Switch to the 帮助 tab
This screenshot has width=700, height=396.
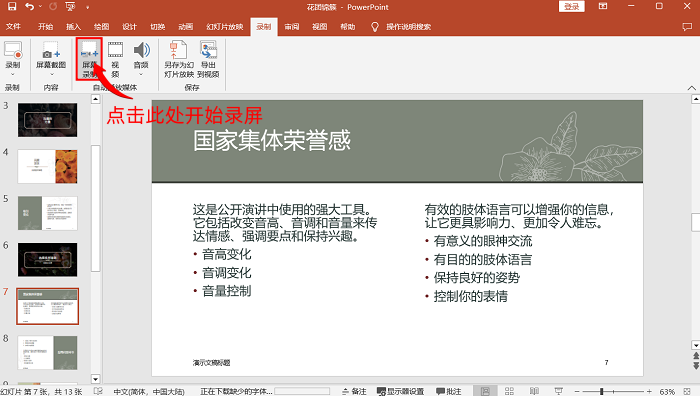point(348,27)
